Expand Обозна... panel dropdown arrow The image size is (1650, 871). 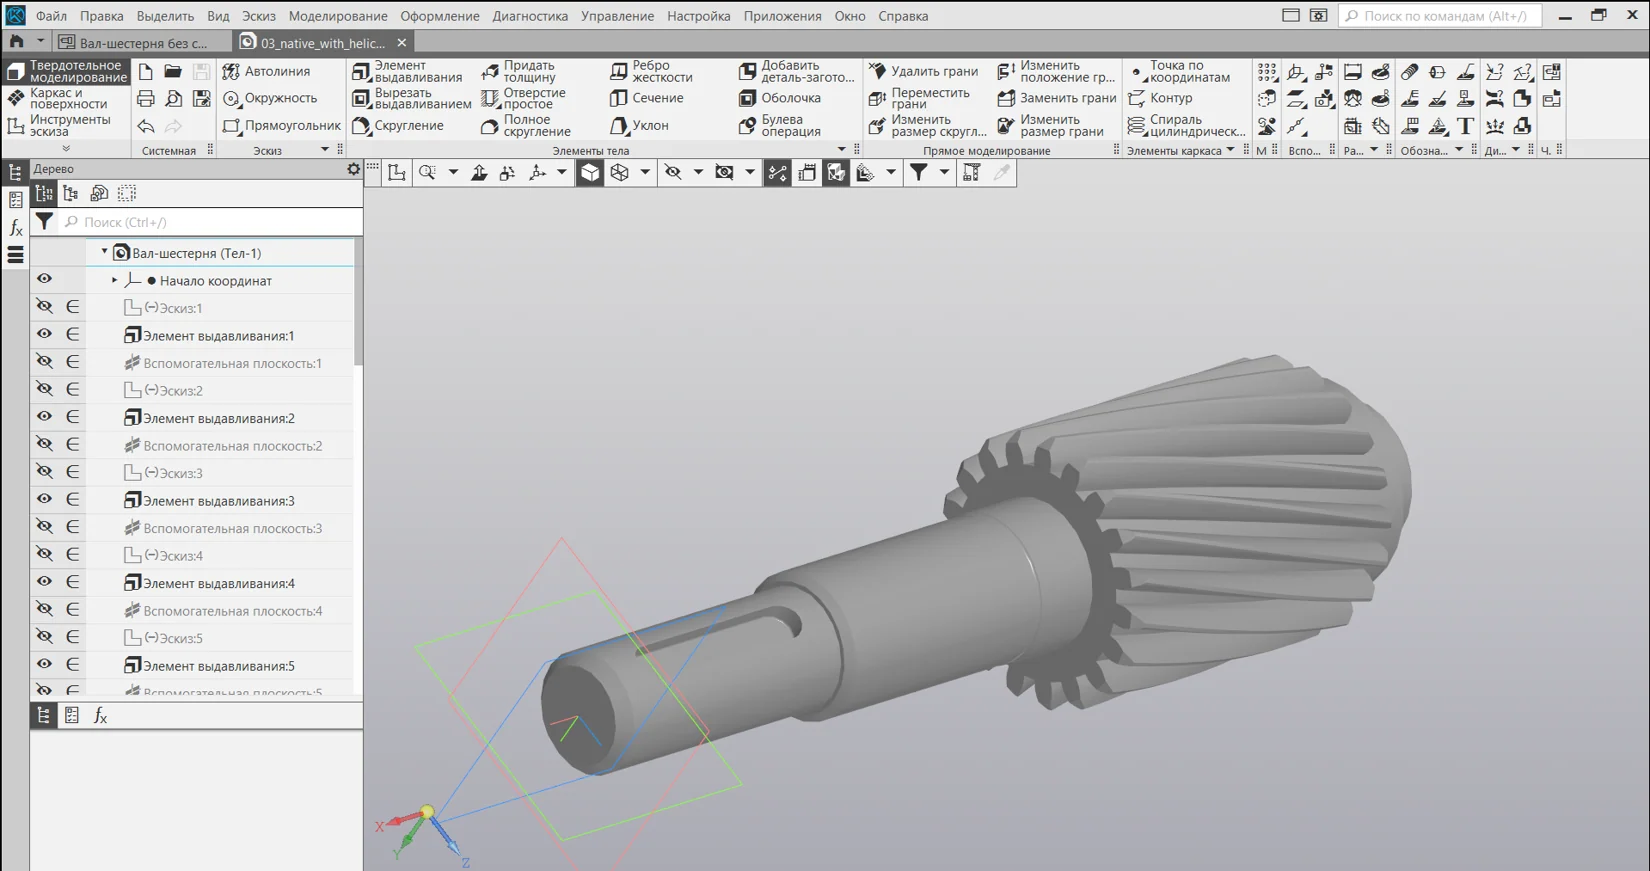(x=1459, y=150)
